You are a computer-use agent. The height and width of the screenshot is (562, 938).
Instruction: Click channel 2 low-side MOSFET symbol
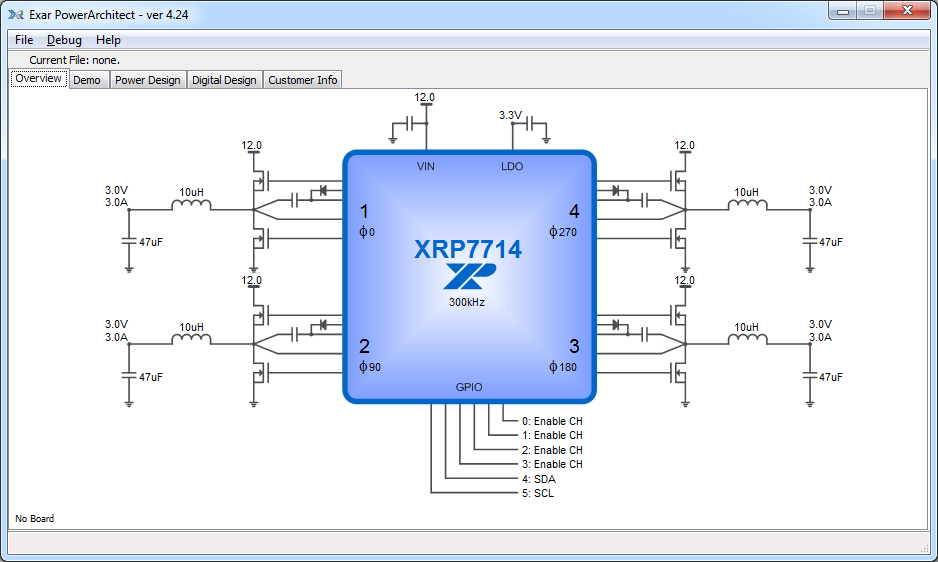260,374
